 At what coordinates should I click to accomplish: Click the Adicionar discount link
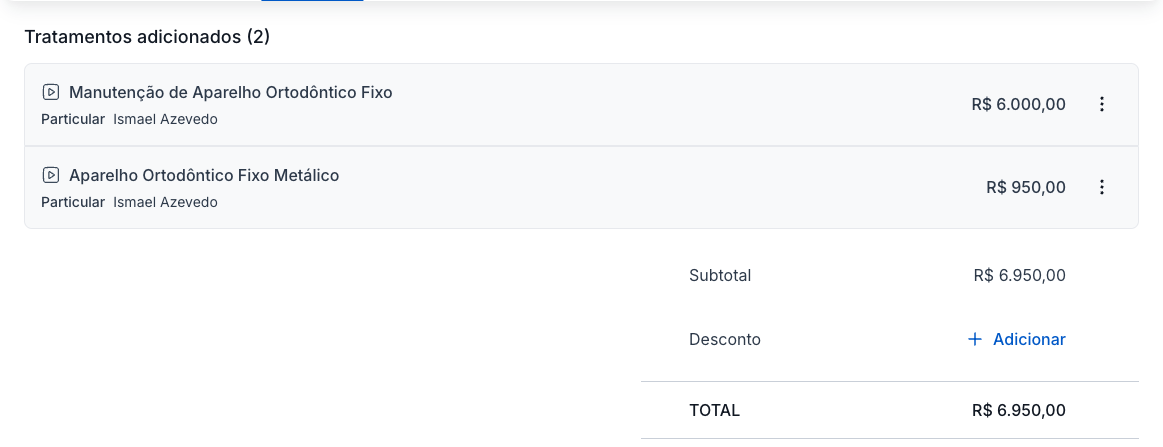point(1029,339)
